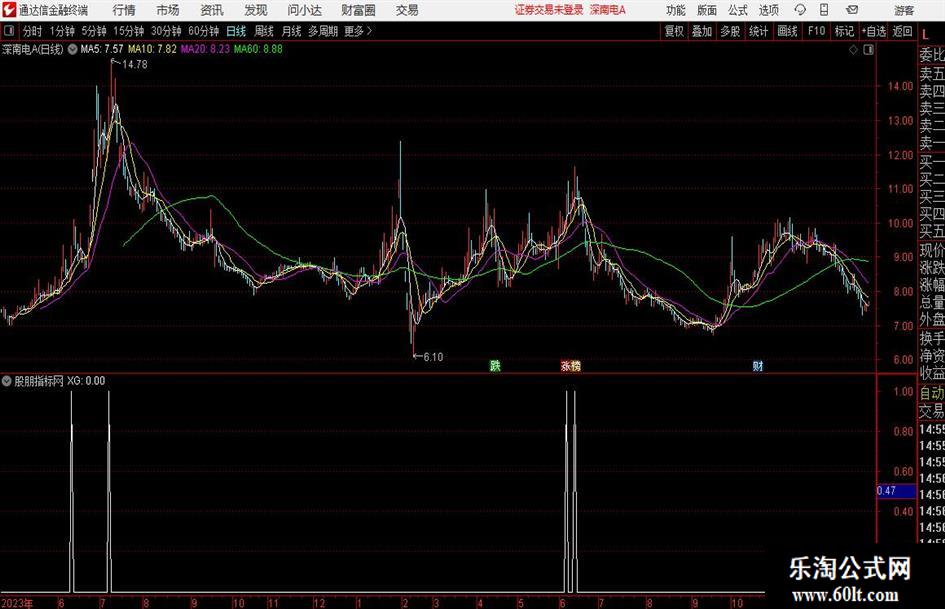Click the MA60: 8.88 label
945x609 pixels.
point(259,49)
